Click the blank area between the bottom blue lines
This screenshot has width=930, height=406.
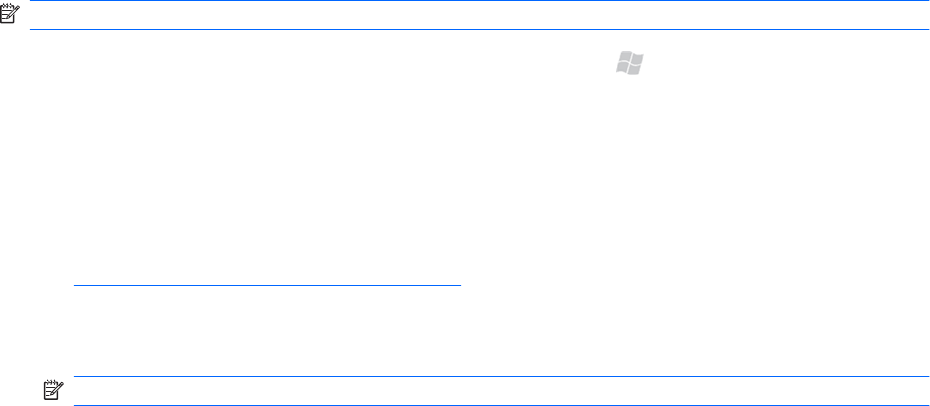490,391
